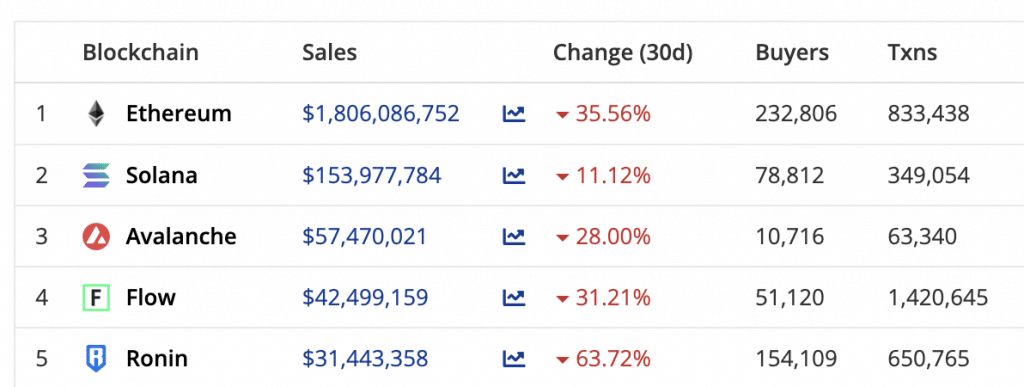The width and height of the screenshot is (1024, 387).
Task: Click the Flow logo icon
Action: pyautogui.click(x=96, y=298)
